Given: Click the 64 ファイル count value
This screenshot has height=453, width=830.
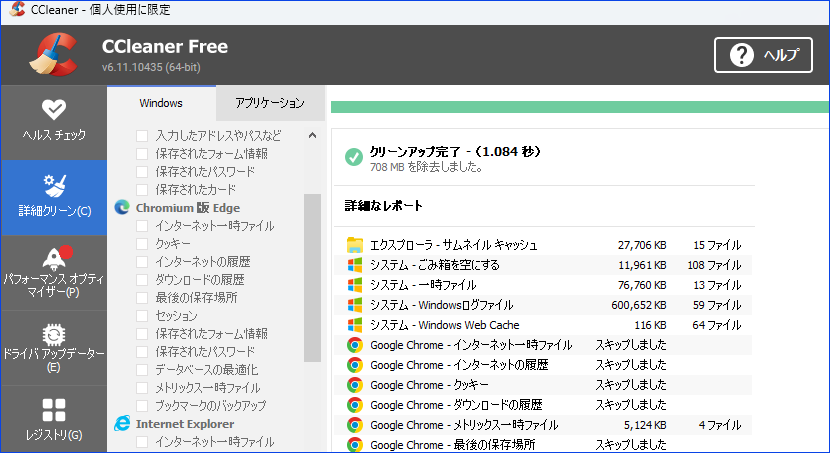Looking at the screenshot, I should tap(717, 325).
